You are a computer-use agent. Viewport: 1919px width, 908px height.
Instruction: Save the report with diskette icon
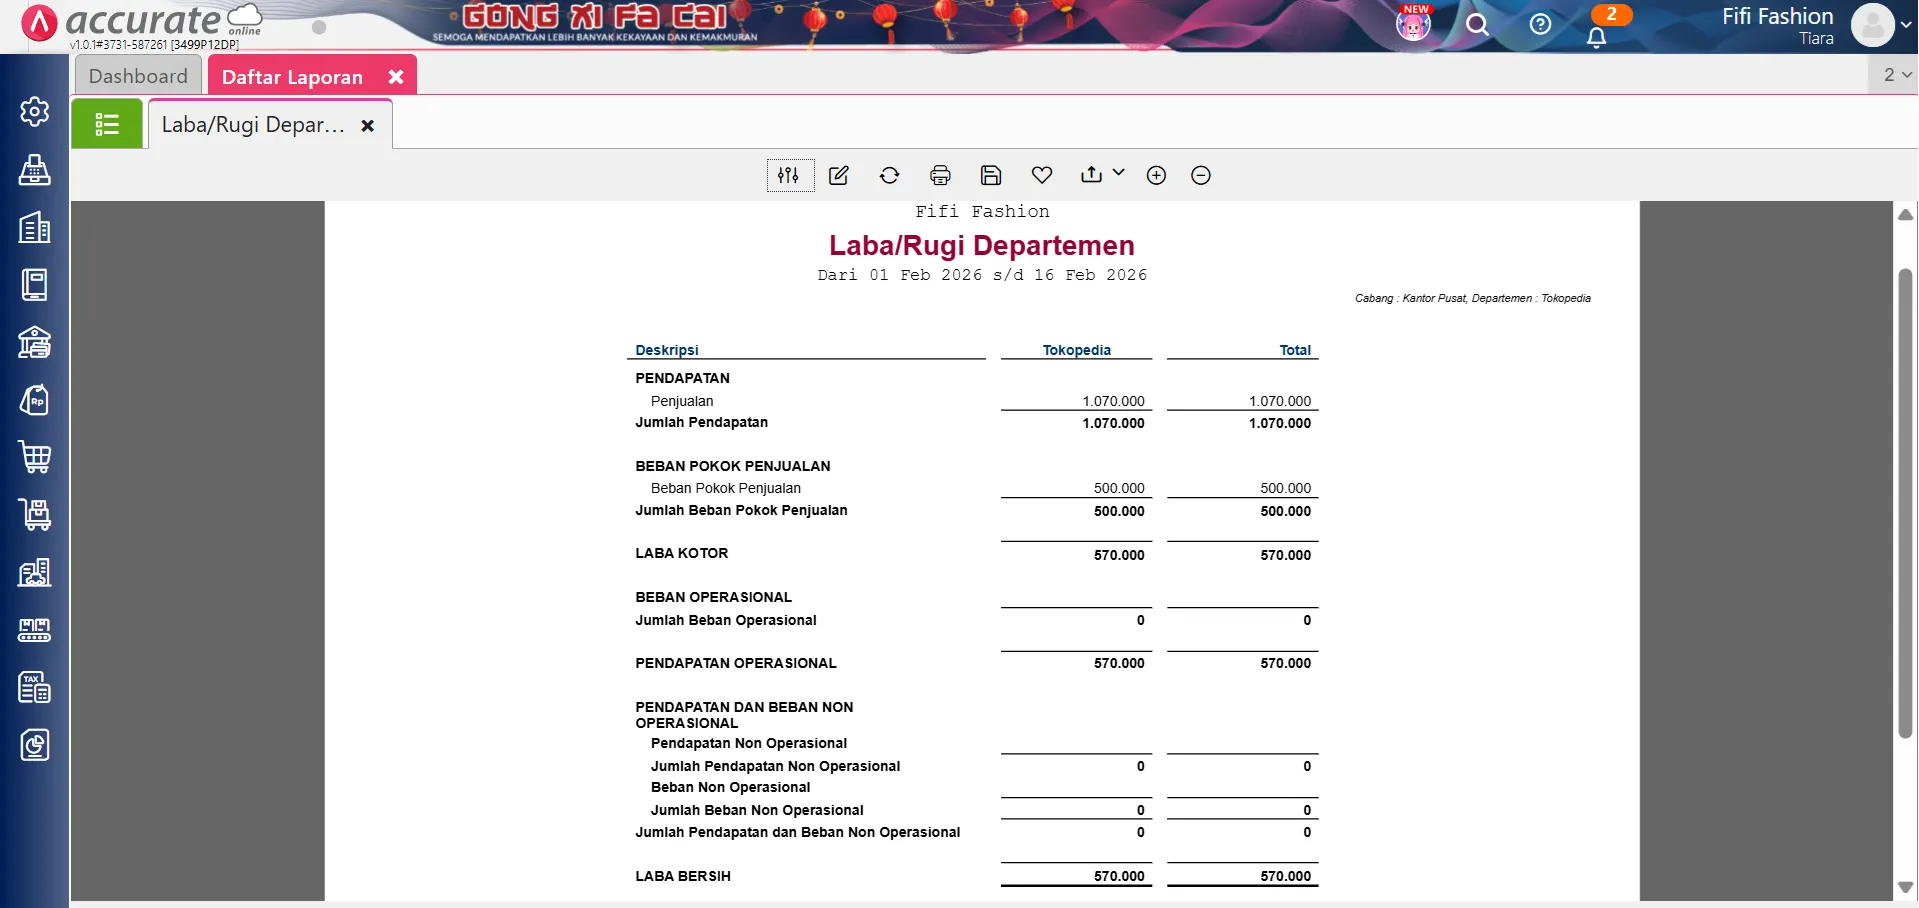pos(990,176)
